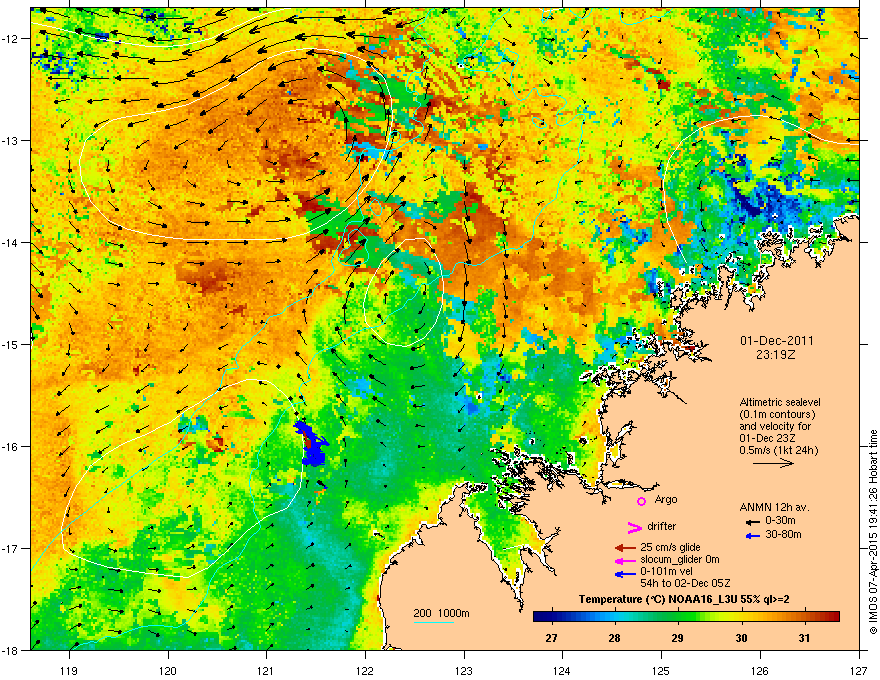Click the blue ANMN 30-80m arrow symbol
The width and height of the screenshot is (880, 680).
point(753,535)
